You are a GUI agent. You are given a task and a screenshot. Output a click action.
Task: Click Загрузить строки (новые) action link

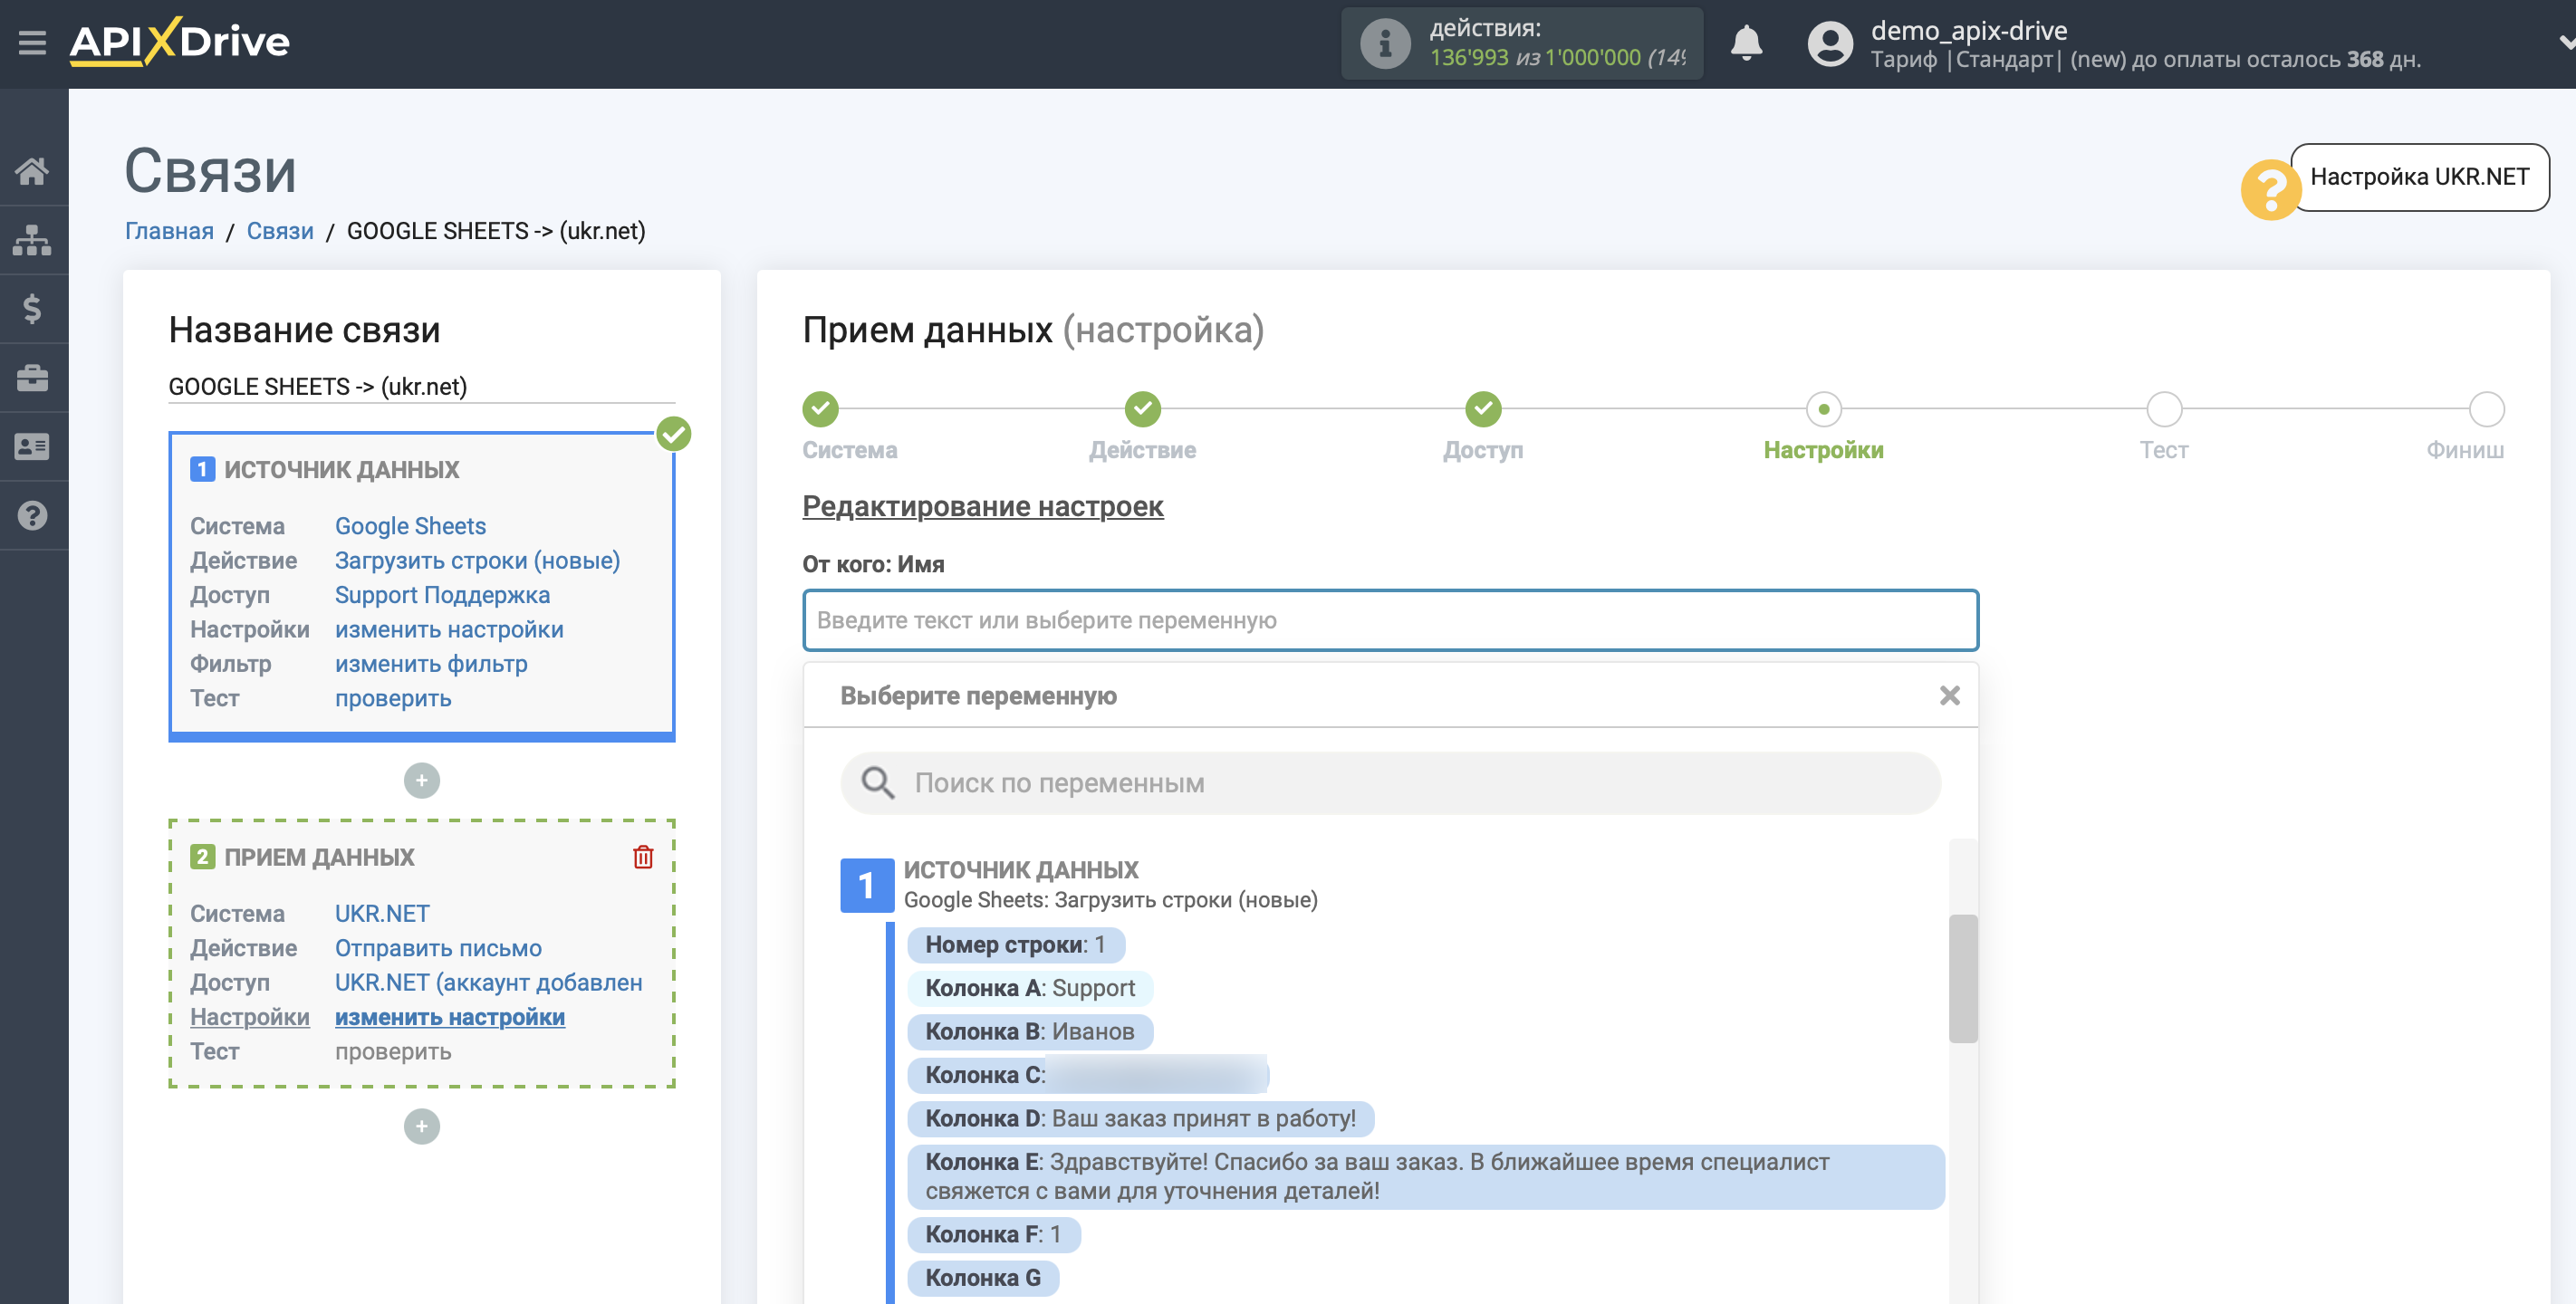click(477, 560)
